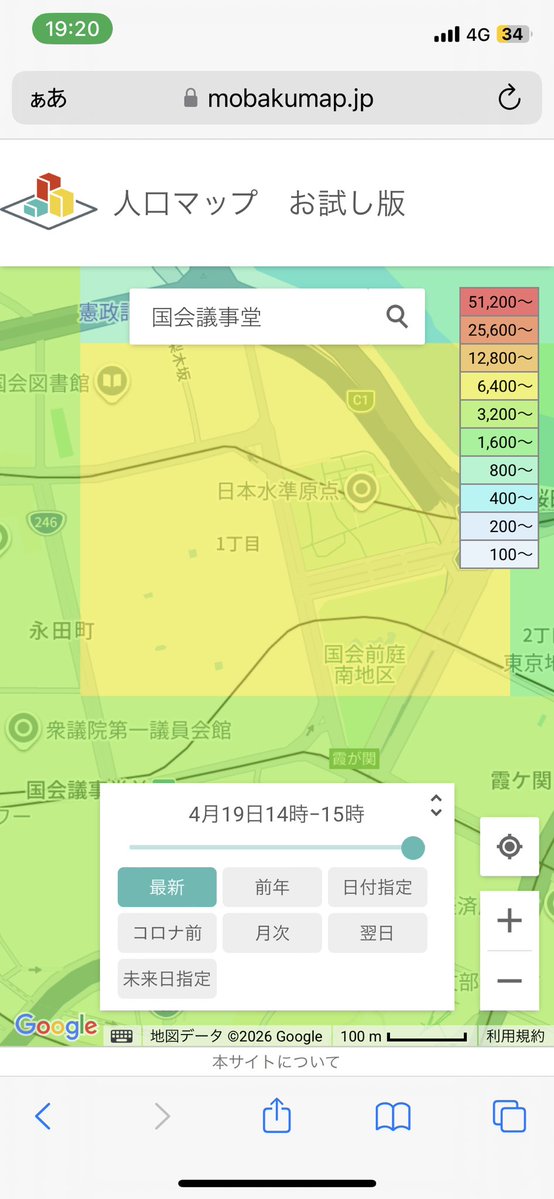The image size is (554, 1199).
Task: Tap the 19:20 green time pill
Action: (72, 29)
